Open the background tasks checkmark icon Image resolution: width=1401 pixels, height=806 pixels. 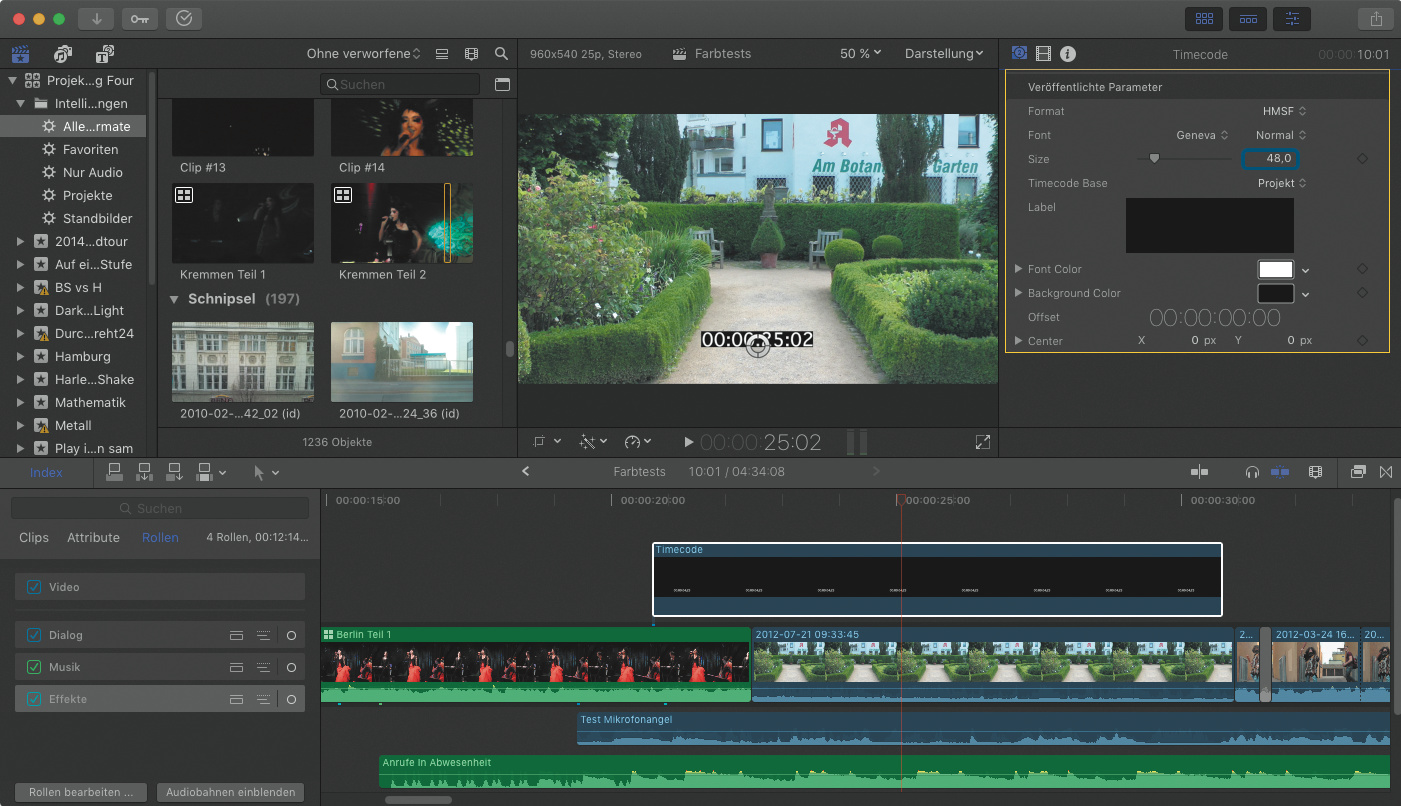(183, 19)
